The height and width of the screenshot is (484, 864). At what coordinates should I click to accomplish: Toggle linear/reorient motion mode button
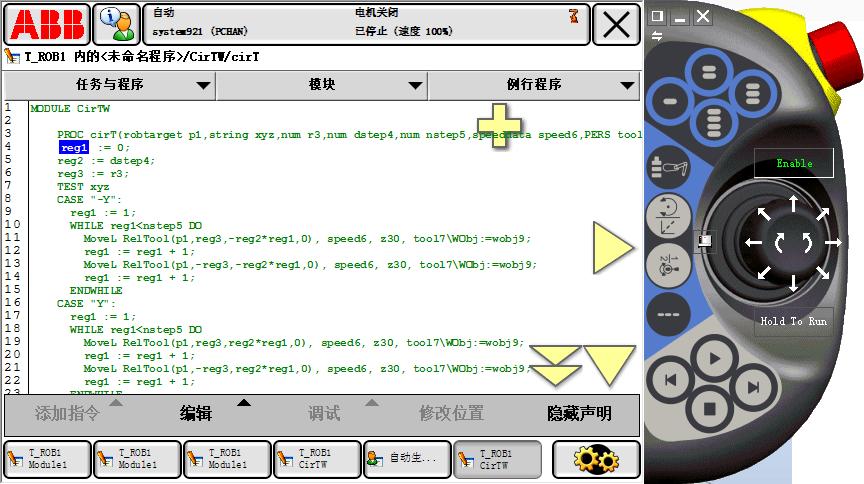coord(668,216)
